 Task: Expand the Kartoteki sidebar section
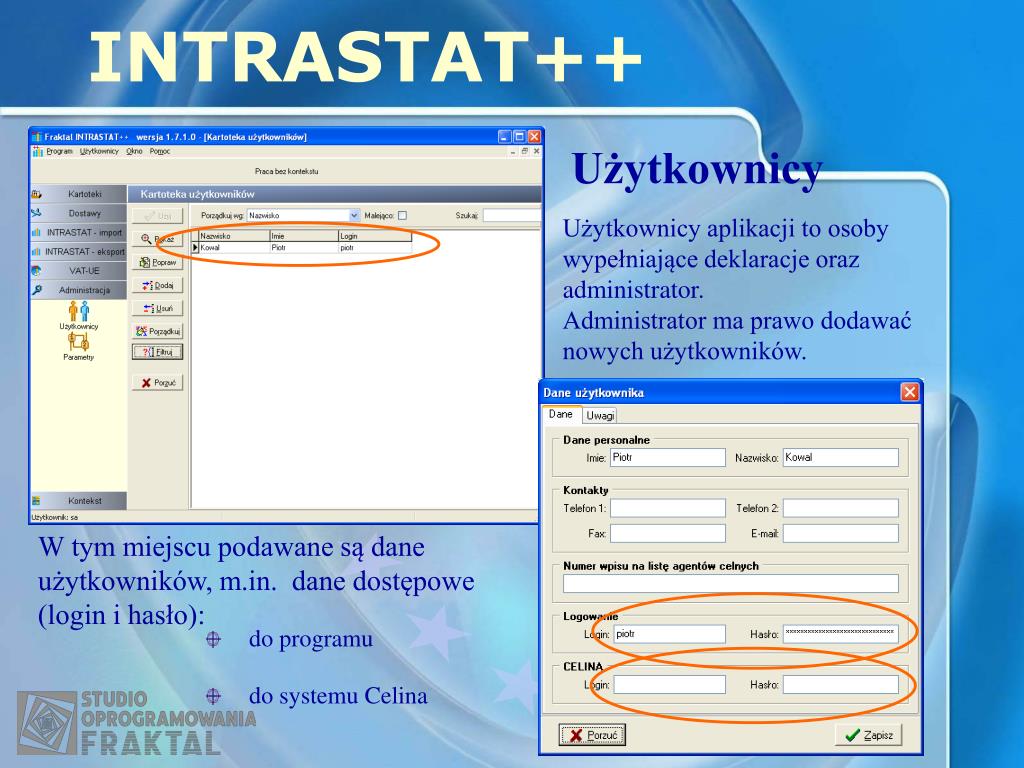point(79,194)
